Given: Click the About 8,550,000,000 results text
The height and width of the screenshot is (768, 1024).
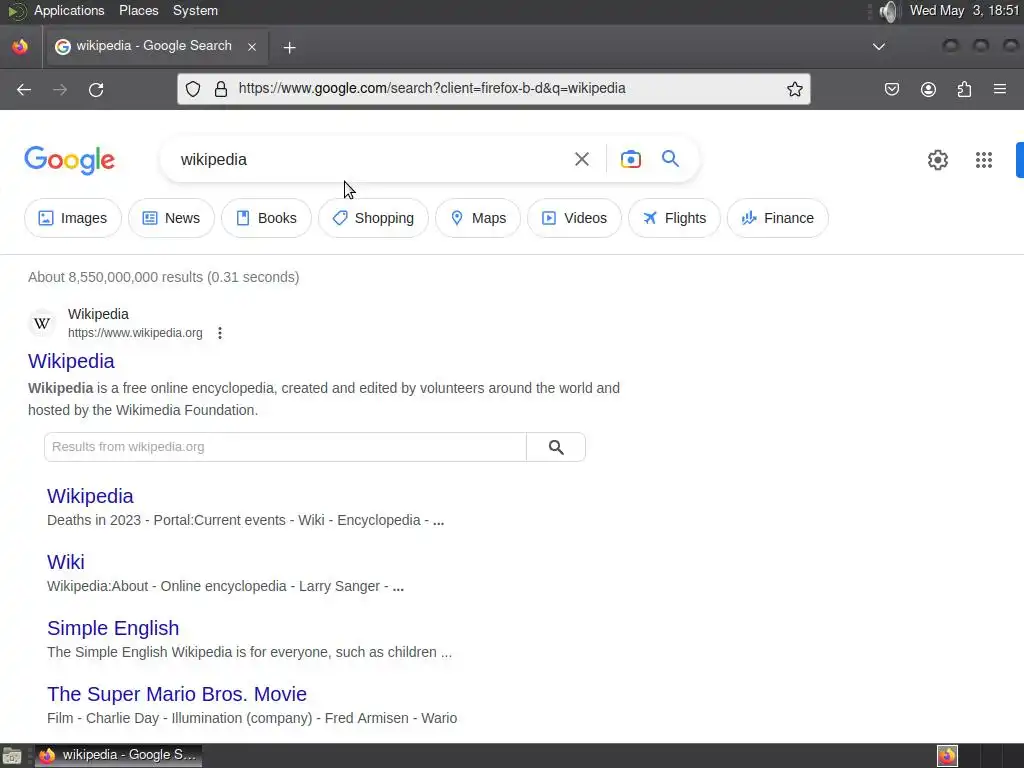Looking at the screenshot, I should (163, 278).
